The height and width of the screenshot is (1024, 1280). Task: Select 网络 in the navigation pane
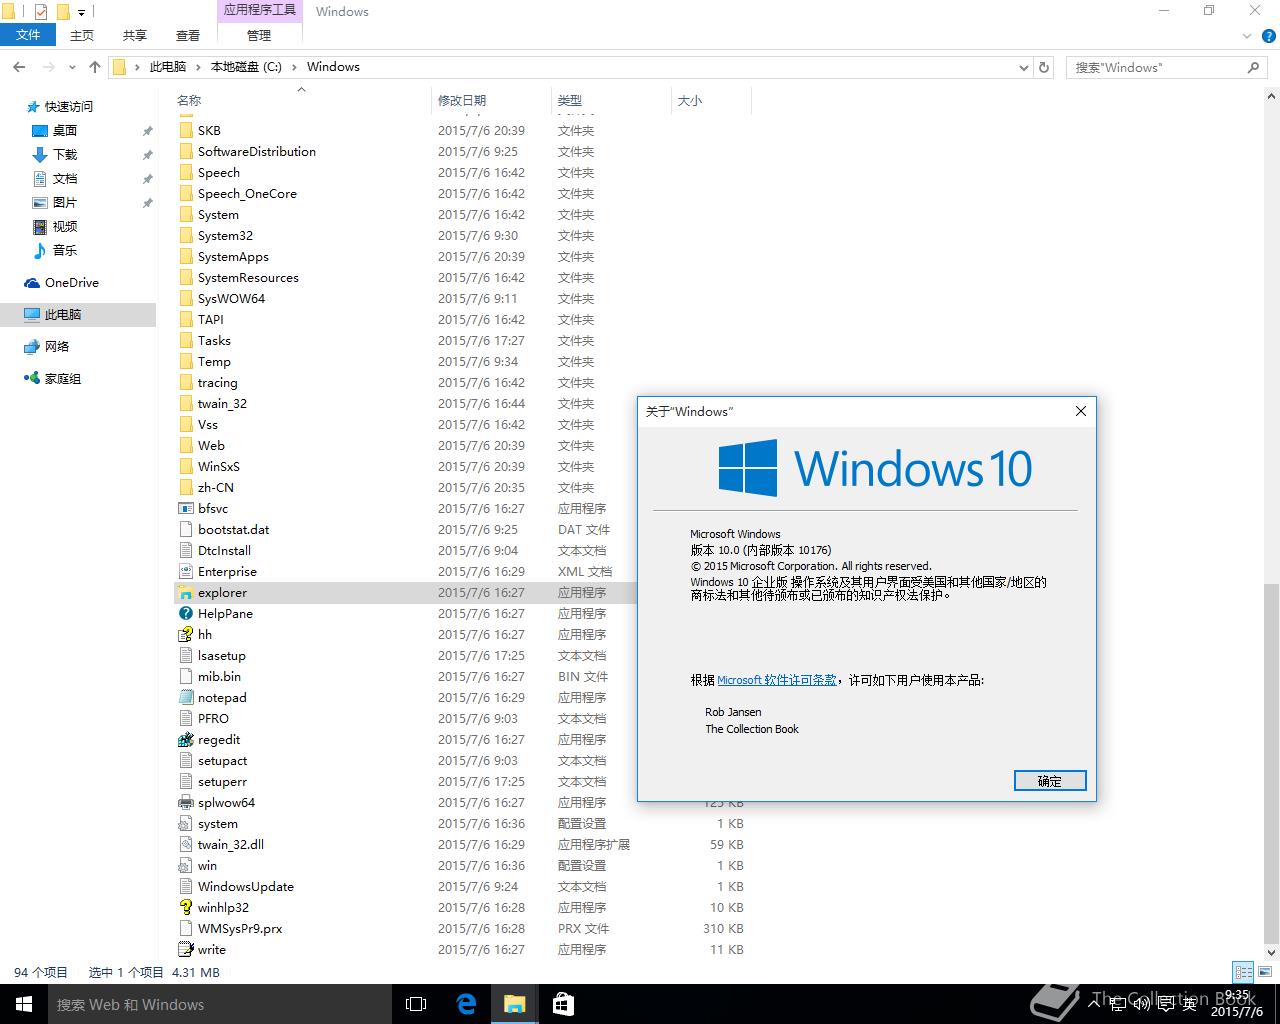(x=57, y=347)
